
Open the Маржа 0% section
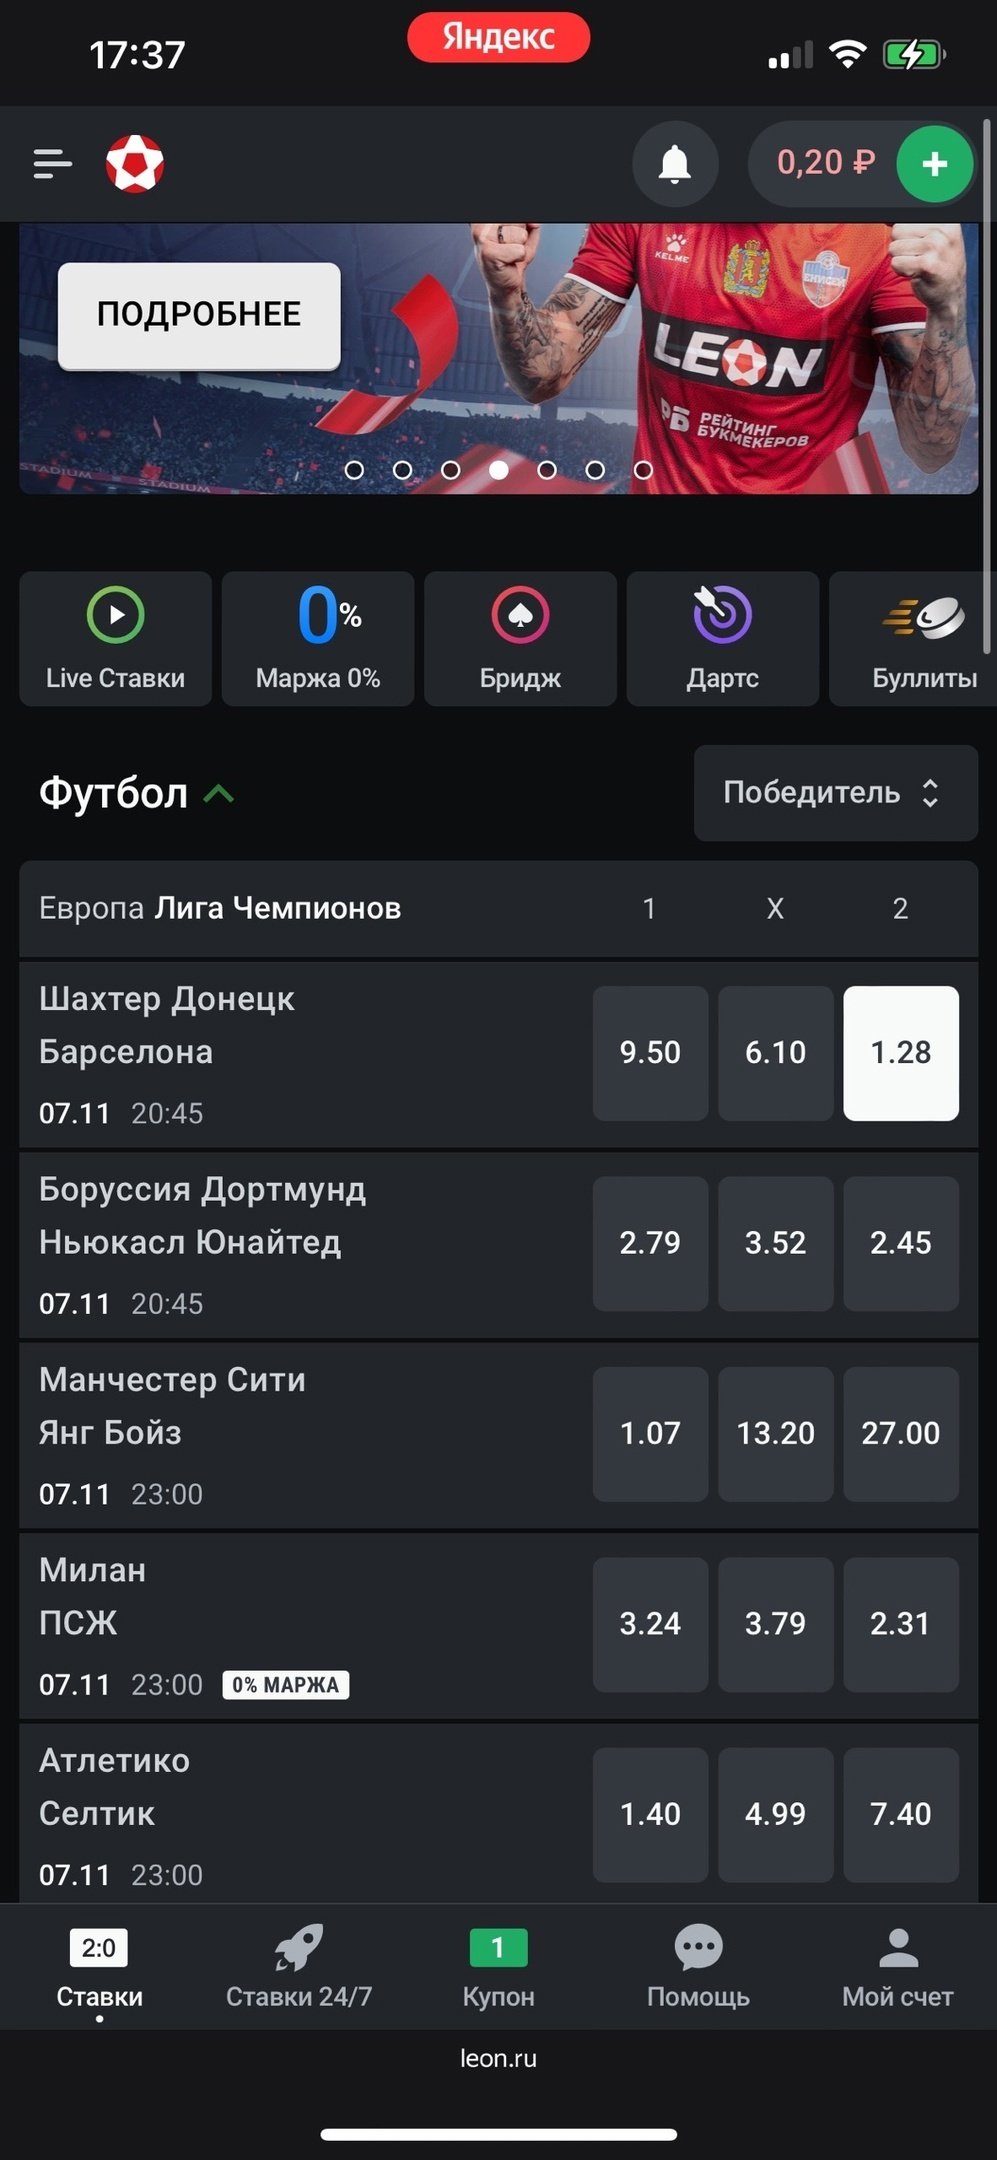(318, 639)
